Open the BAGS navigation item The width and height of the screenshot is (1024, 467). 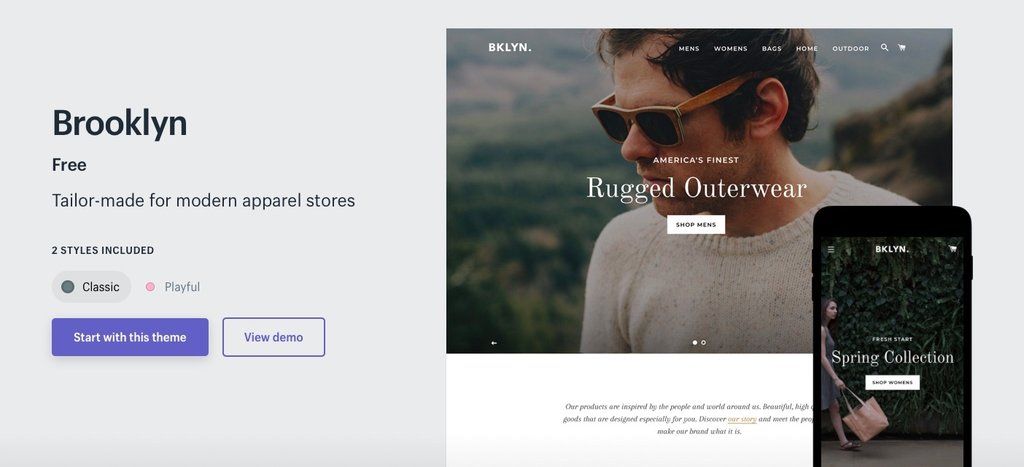(772, 49)
